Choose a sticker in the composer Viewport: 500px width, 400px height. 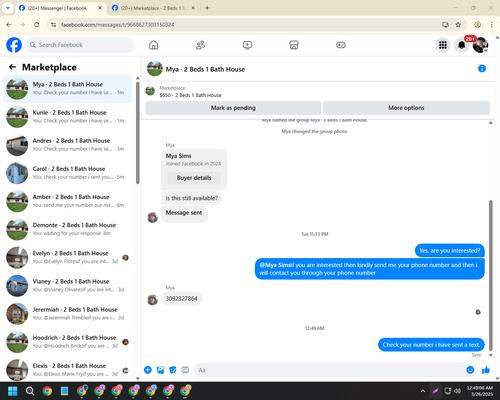[x=173, y=370]
